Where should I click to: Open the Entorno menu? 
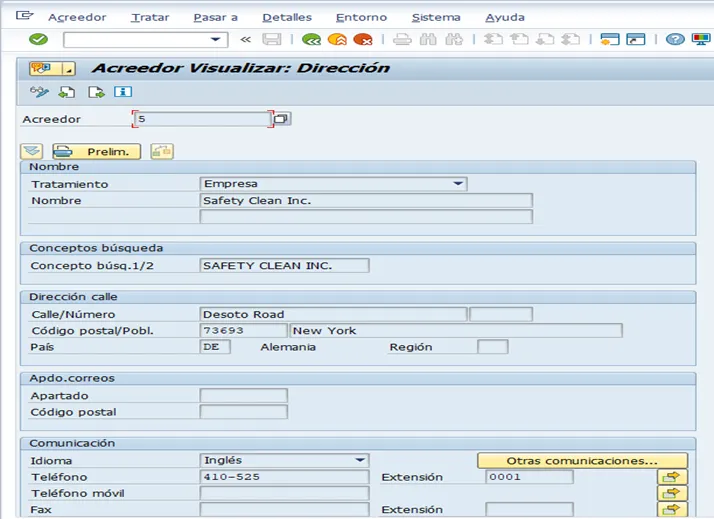[x=361, y=17]
